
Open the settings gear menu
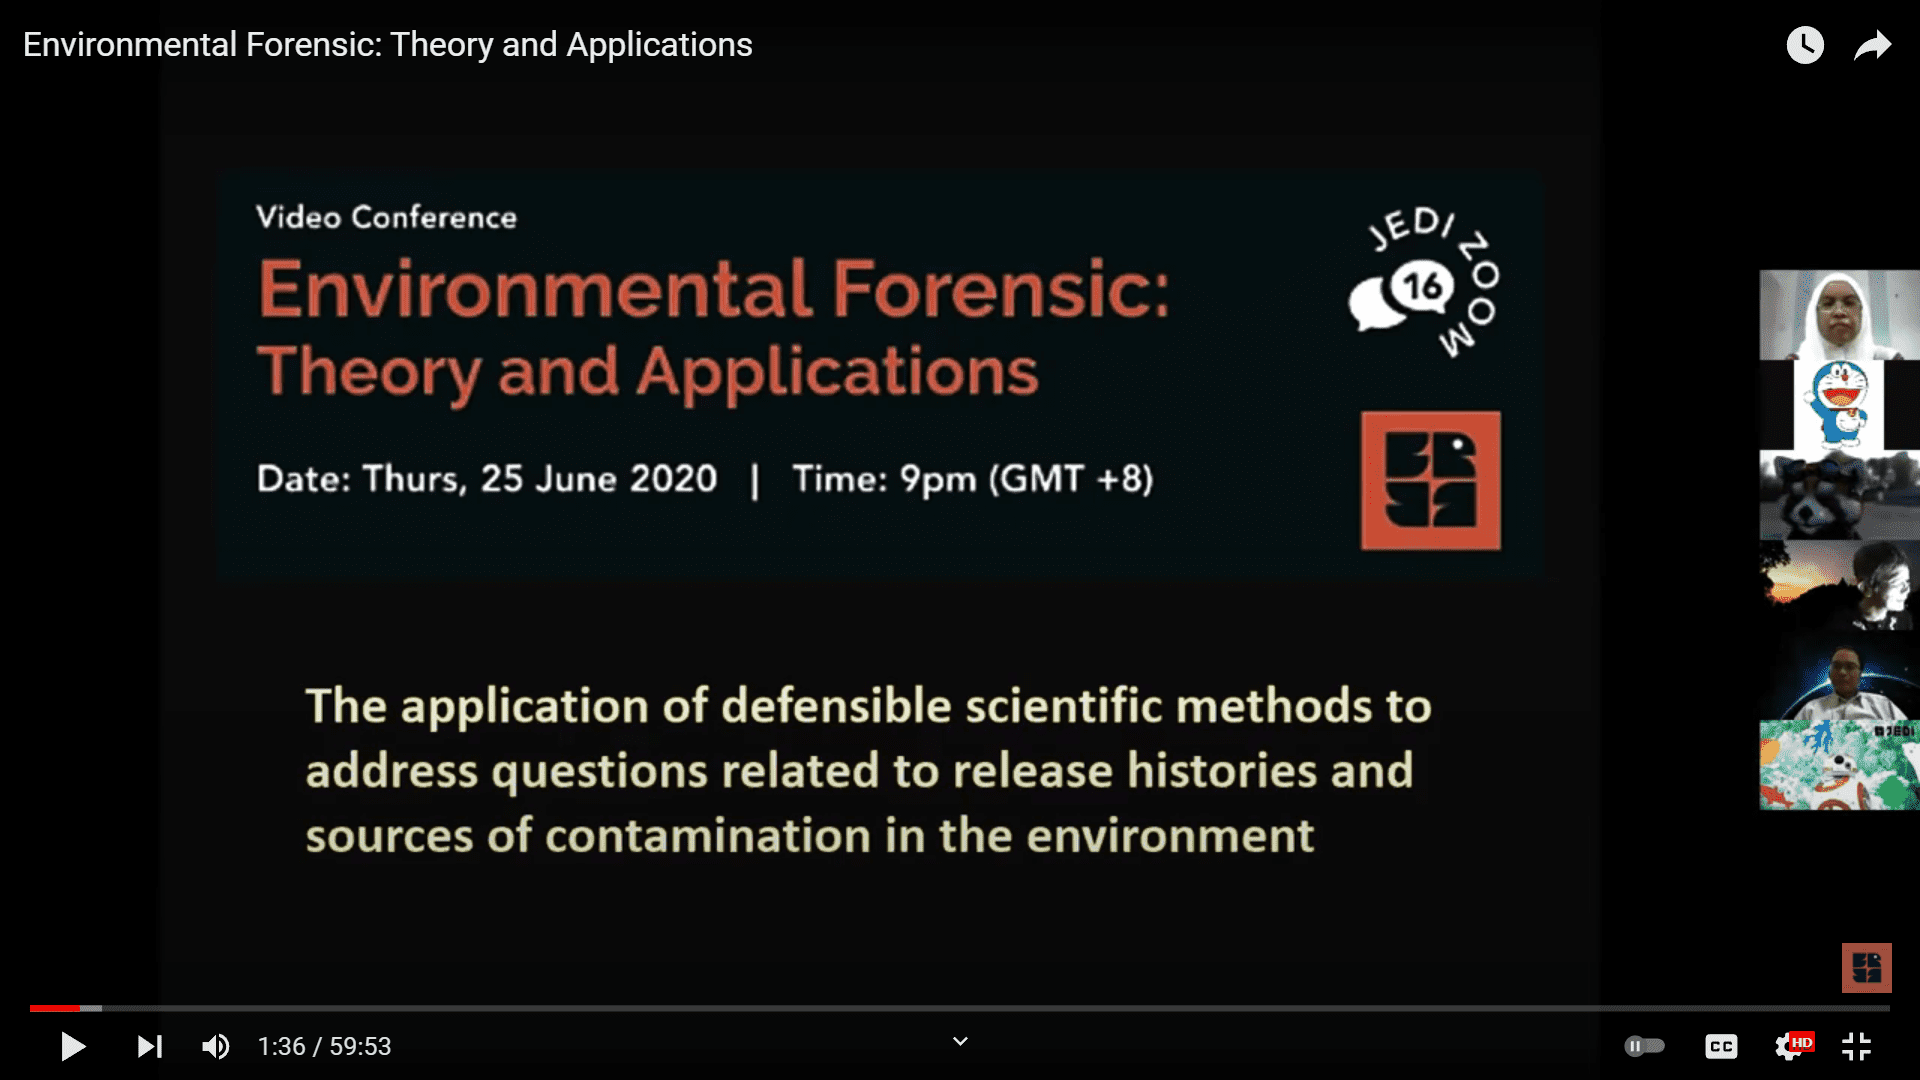1789,1046
